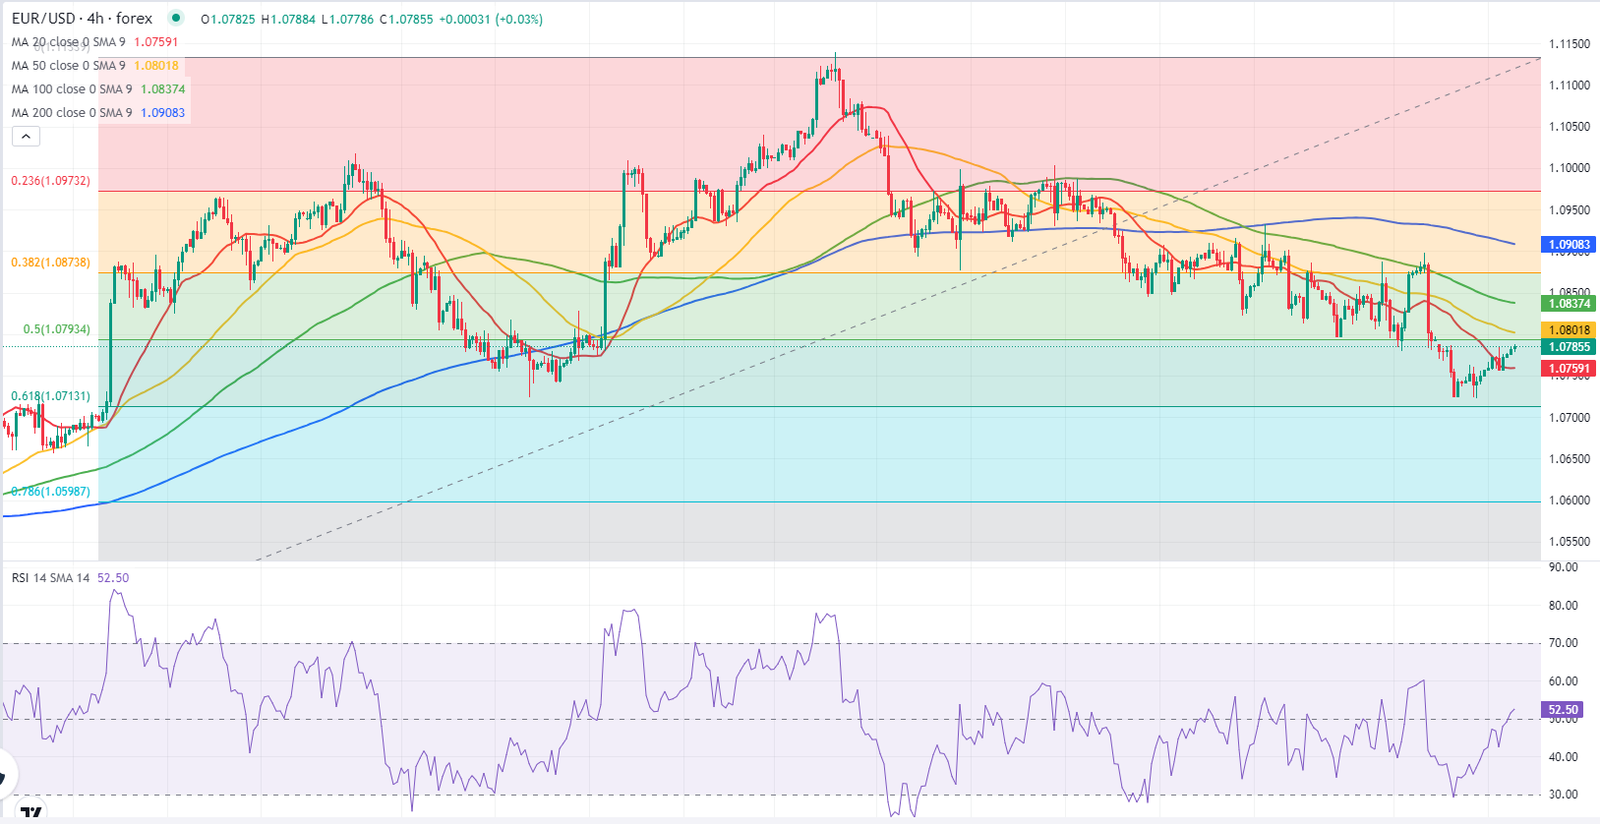Select the 0.618 Fibonacci level label
This screenshot has width=1600, height=824.
click(50, 396)
